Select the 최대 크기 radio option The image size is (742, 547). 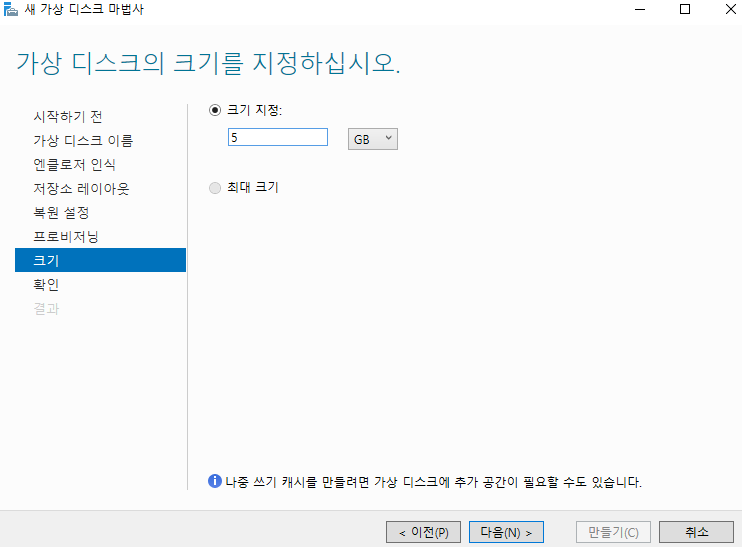(215, 188)
